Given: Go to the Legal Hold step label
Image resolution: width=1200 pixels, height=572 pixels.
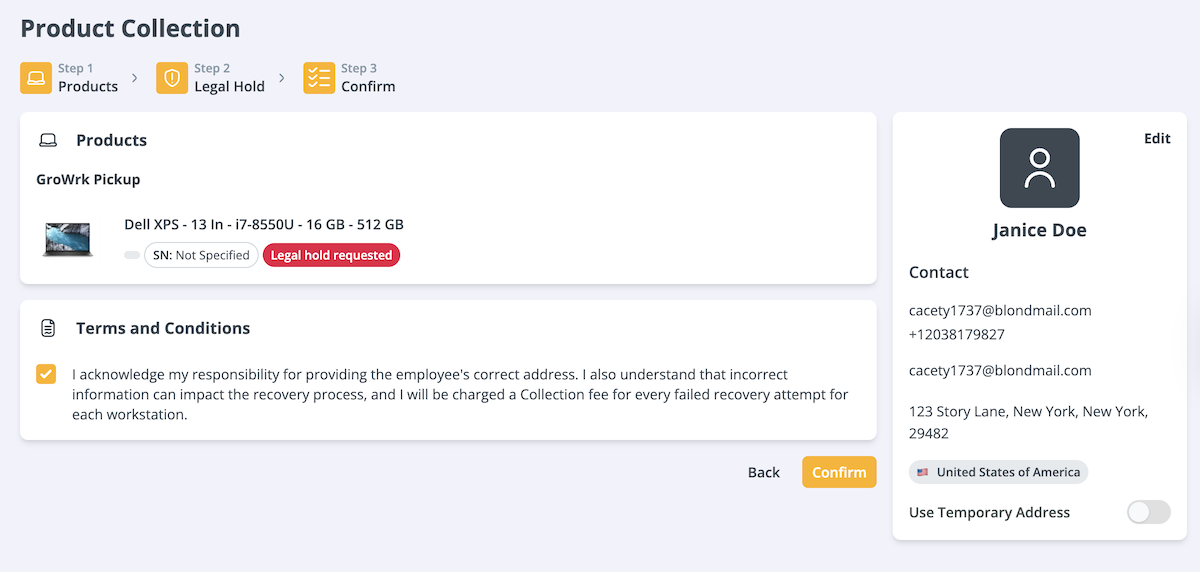Looking at the screenshot, I should pos(229,86).
